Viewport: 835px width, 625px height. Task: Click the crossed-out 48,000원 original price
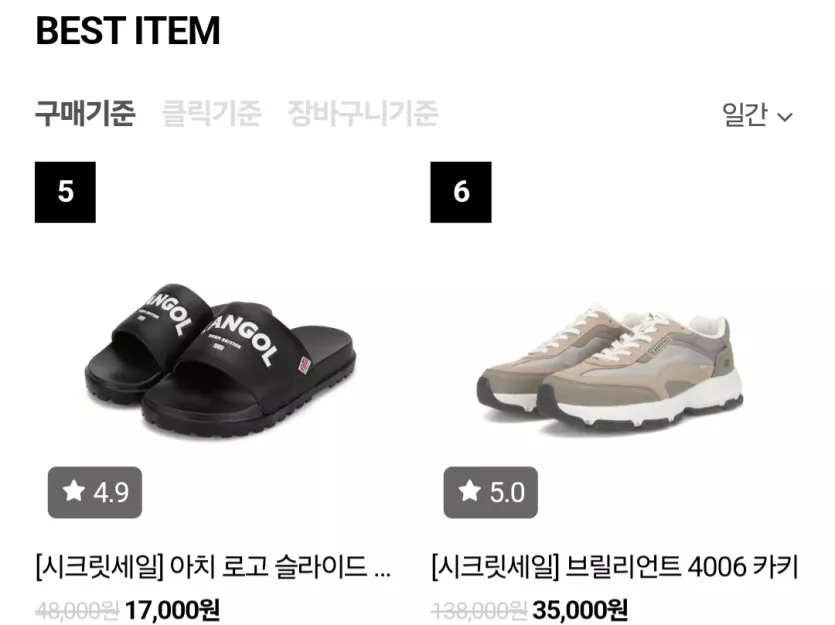point(77,611)
